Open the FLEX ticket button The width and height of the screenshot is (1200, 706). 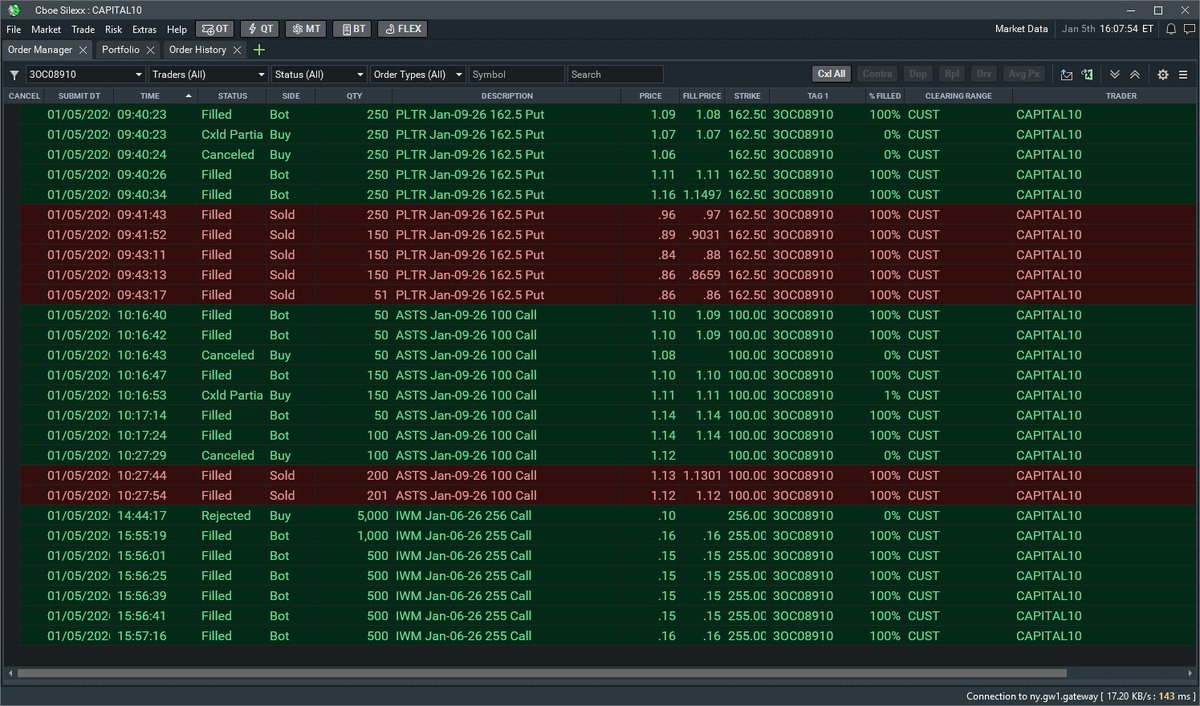coord(402,29)
